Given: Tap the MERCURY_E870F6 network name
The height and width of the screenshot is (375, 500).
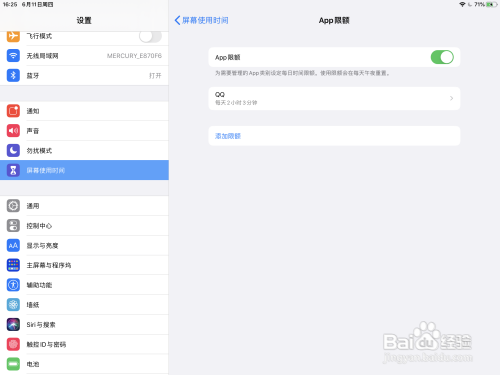Looking at the screenshot, I should coord(134,56).
